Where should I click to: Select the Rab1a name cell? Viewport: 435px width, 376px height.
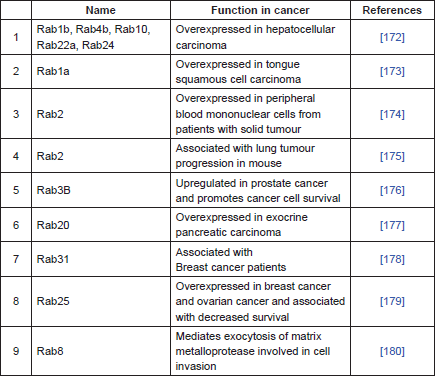tap(101, 71)
